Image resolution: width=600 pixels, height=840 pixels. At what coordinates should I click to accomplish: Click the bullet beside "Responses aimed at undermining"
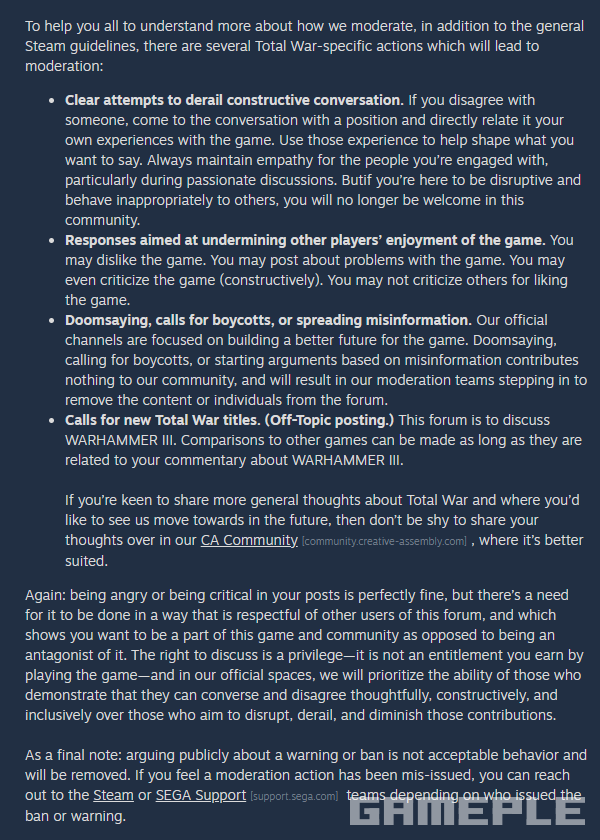(x=52, y=240)
